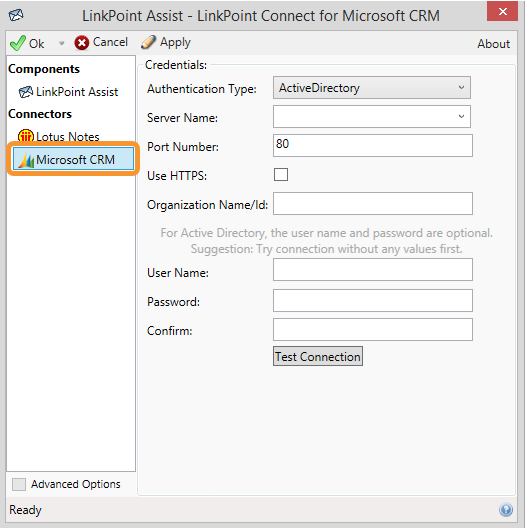Click the envelope icon in title bar
This screenshot has height=528, width=525.
[x=16, y=15]
